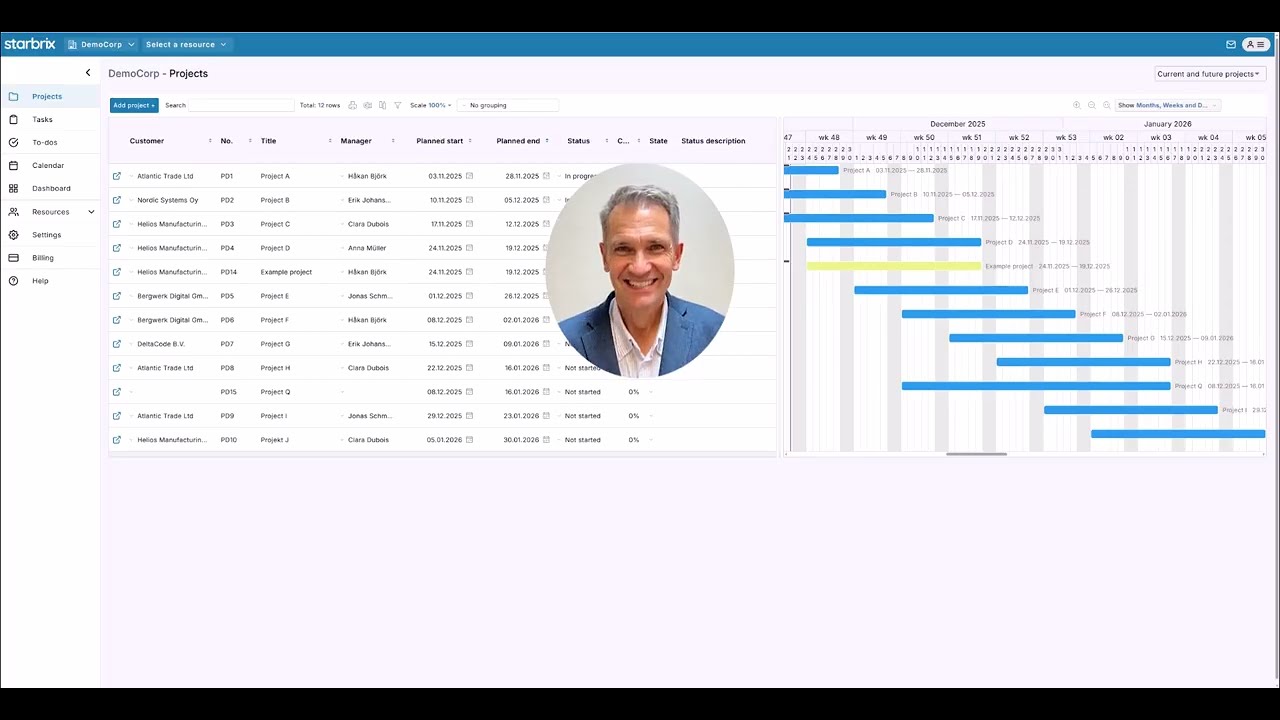Screen dimensions: 1280x720
Task: Open Example project row's open-link icon
Action: click(117, 272)
